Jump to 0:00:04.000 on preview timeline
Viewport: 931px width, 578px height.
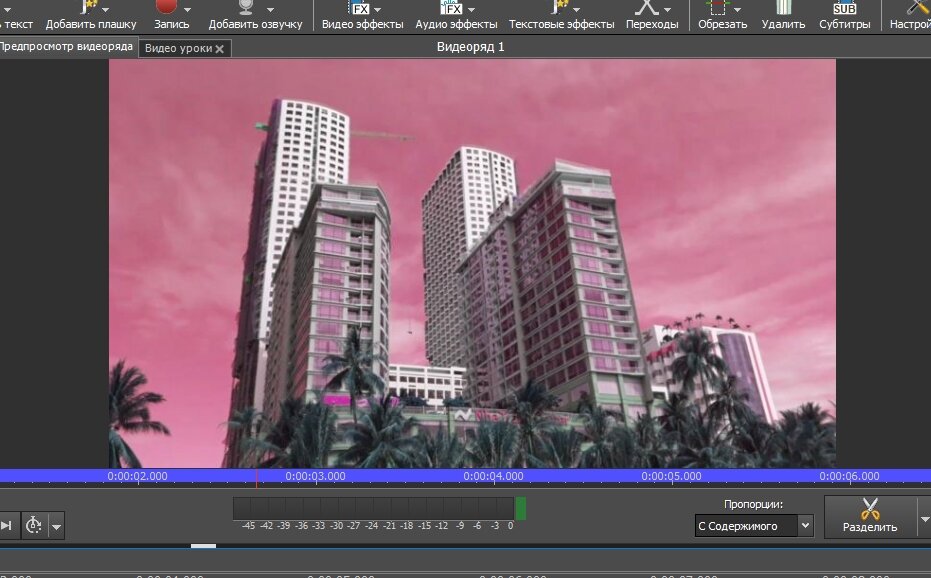[x=493, y=476]
